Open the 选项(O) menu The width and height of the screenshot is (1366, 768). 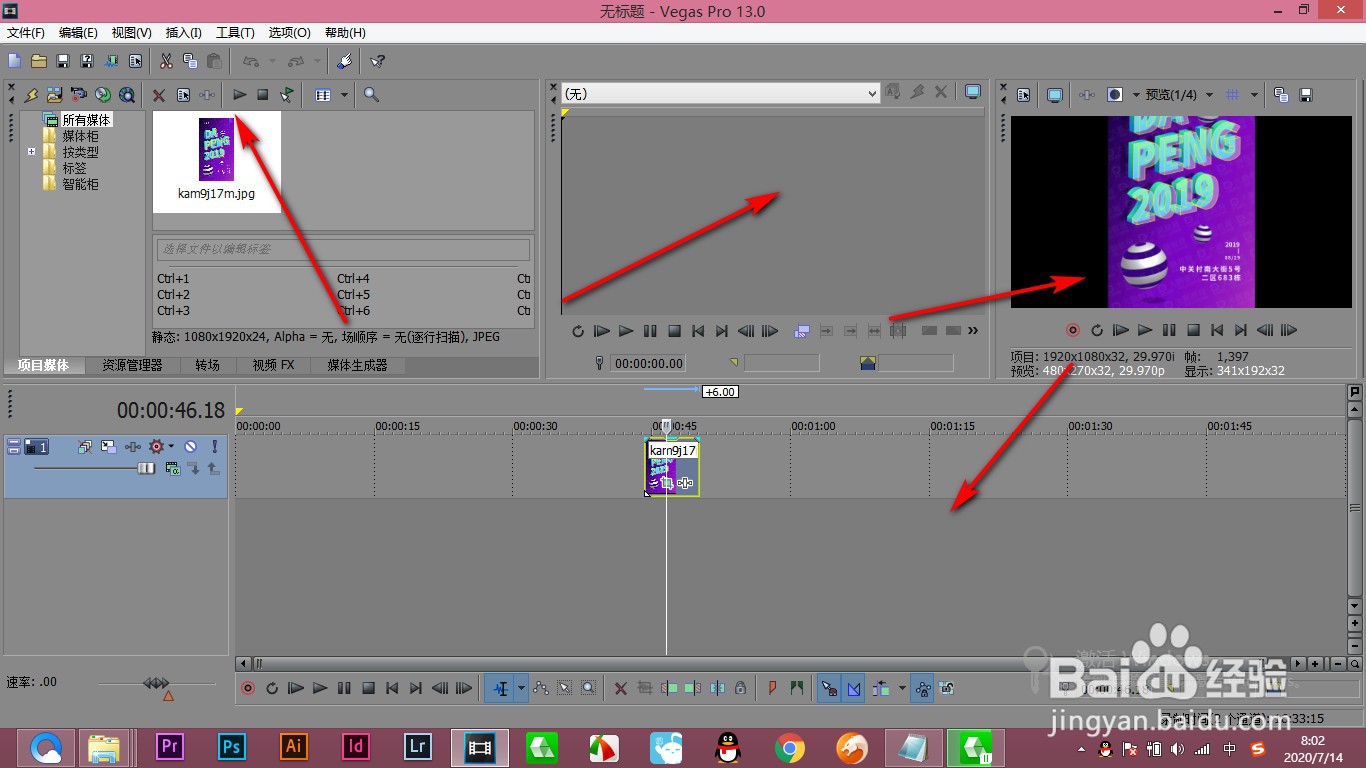pyautogui.click(x=289, y=33)
